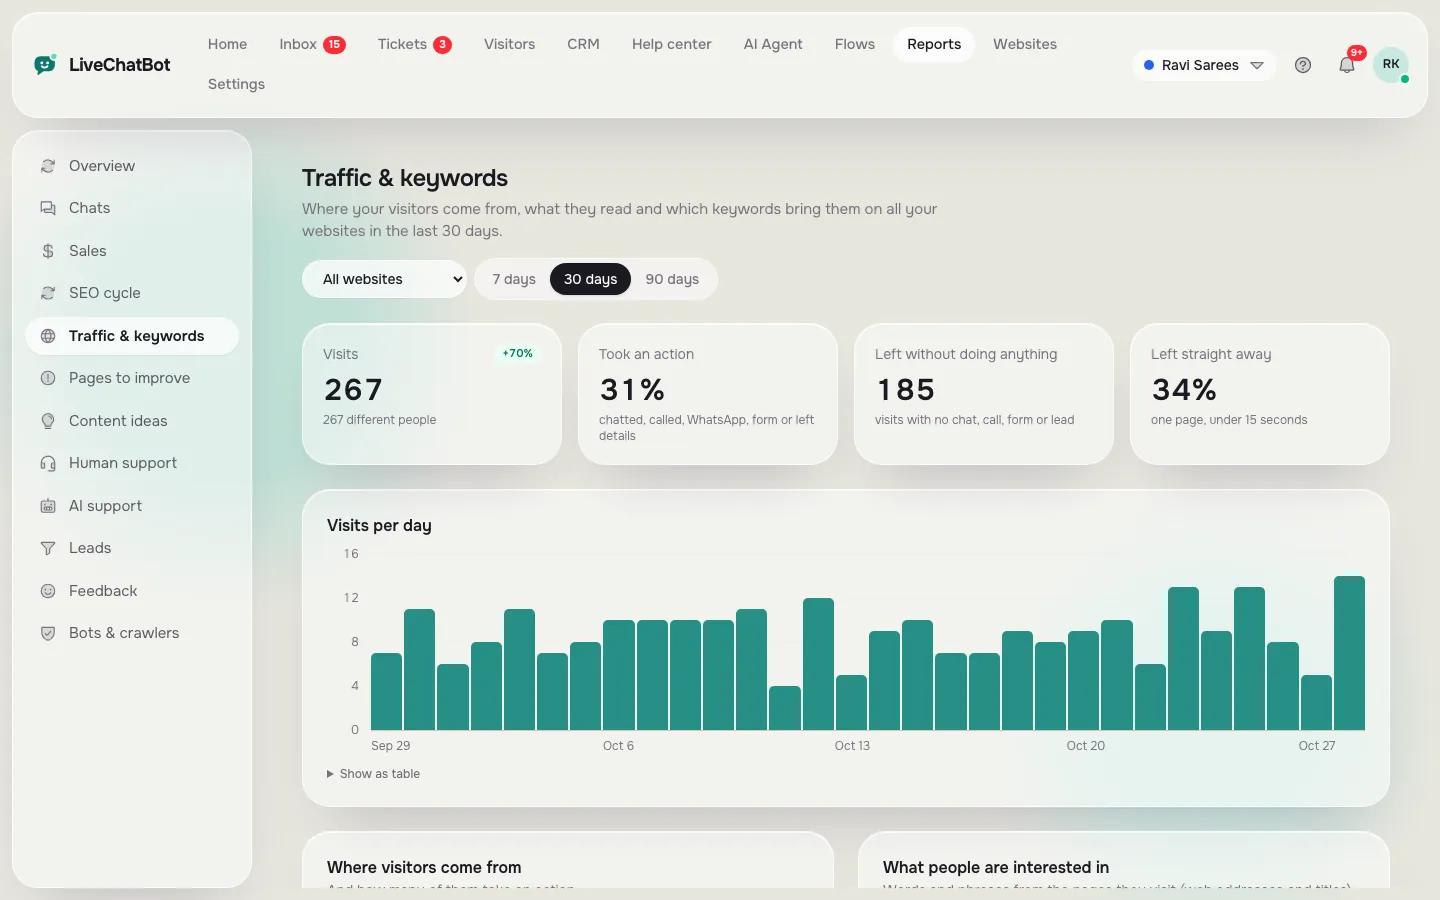Click the Pages to improve icon

pos(48,378)
